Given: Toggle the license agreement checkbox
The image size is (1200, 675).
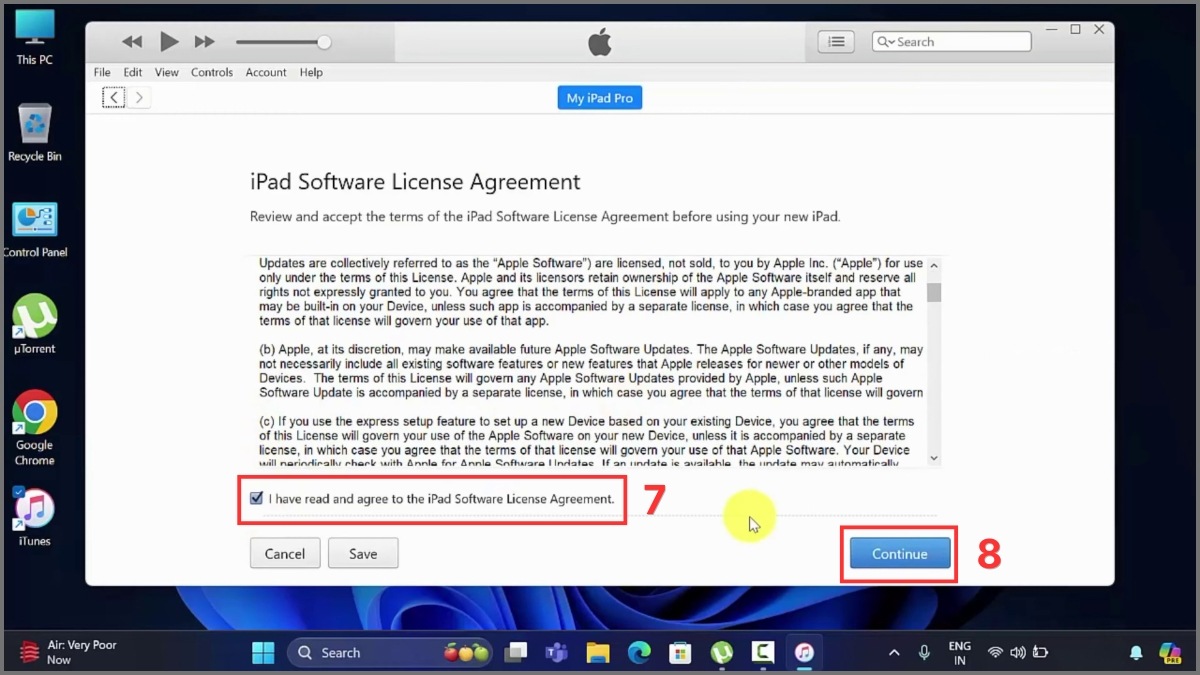Looking at the screenshot, I should [x=257, y=498].
